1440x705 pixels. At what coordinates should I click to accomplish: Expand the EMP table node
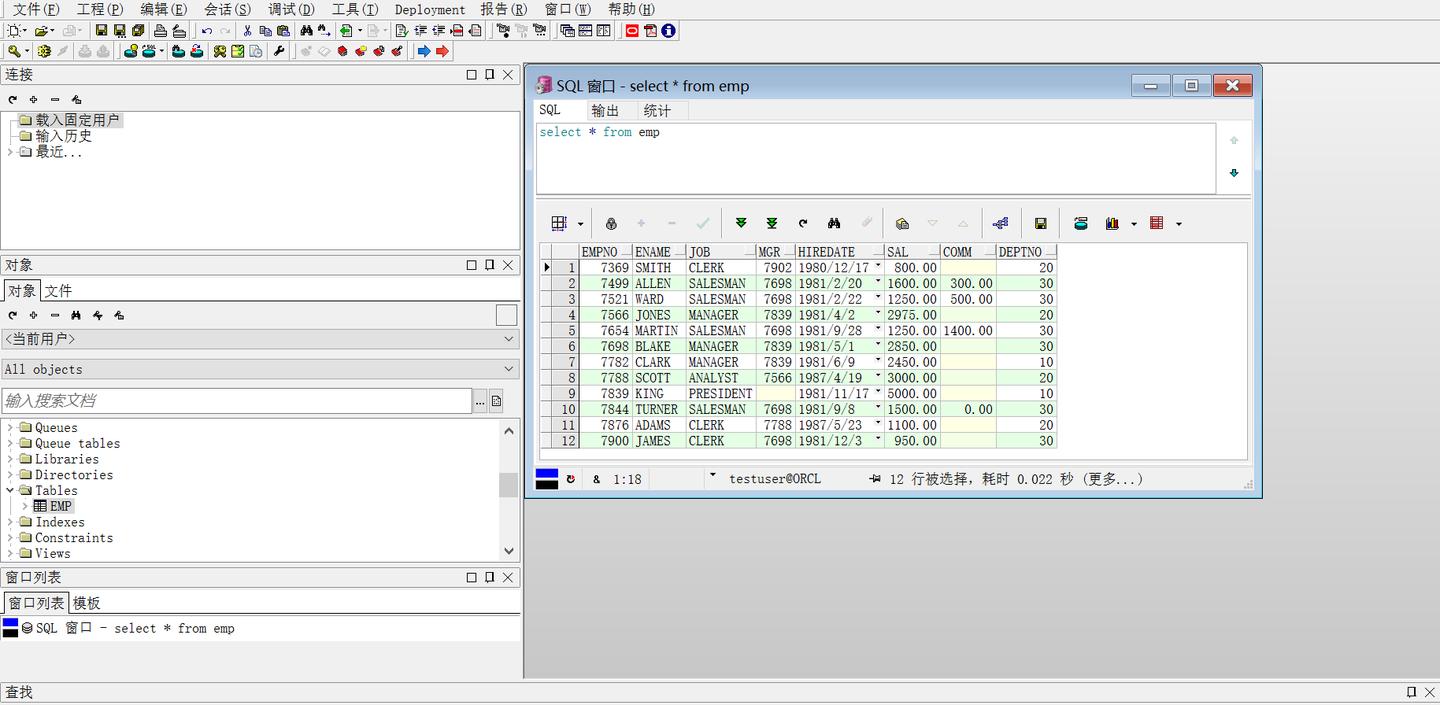click(x=26, y=507)
